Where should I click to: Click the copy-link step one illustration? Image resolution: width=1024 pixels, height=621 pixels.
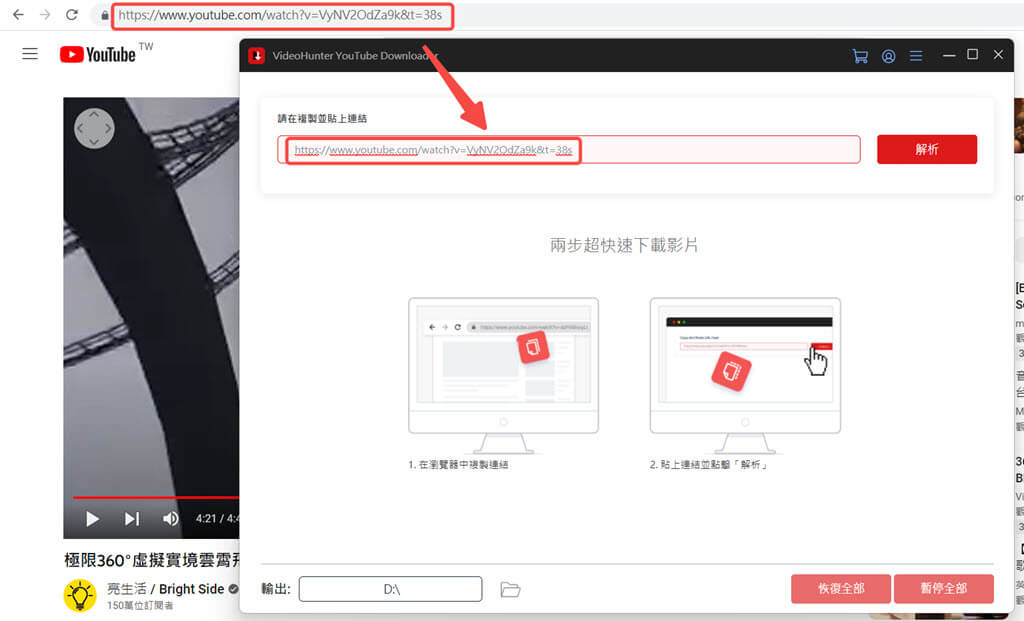point(503,375)
